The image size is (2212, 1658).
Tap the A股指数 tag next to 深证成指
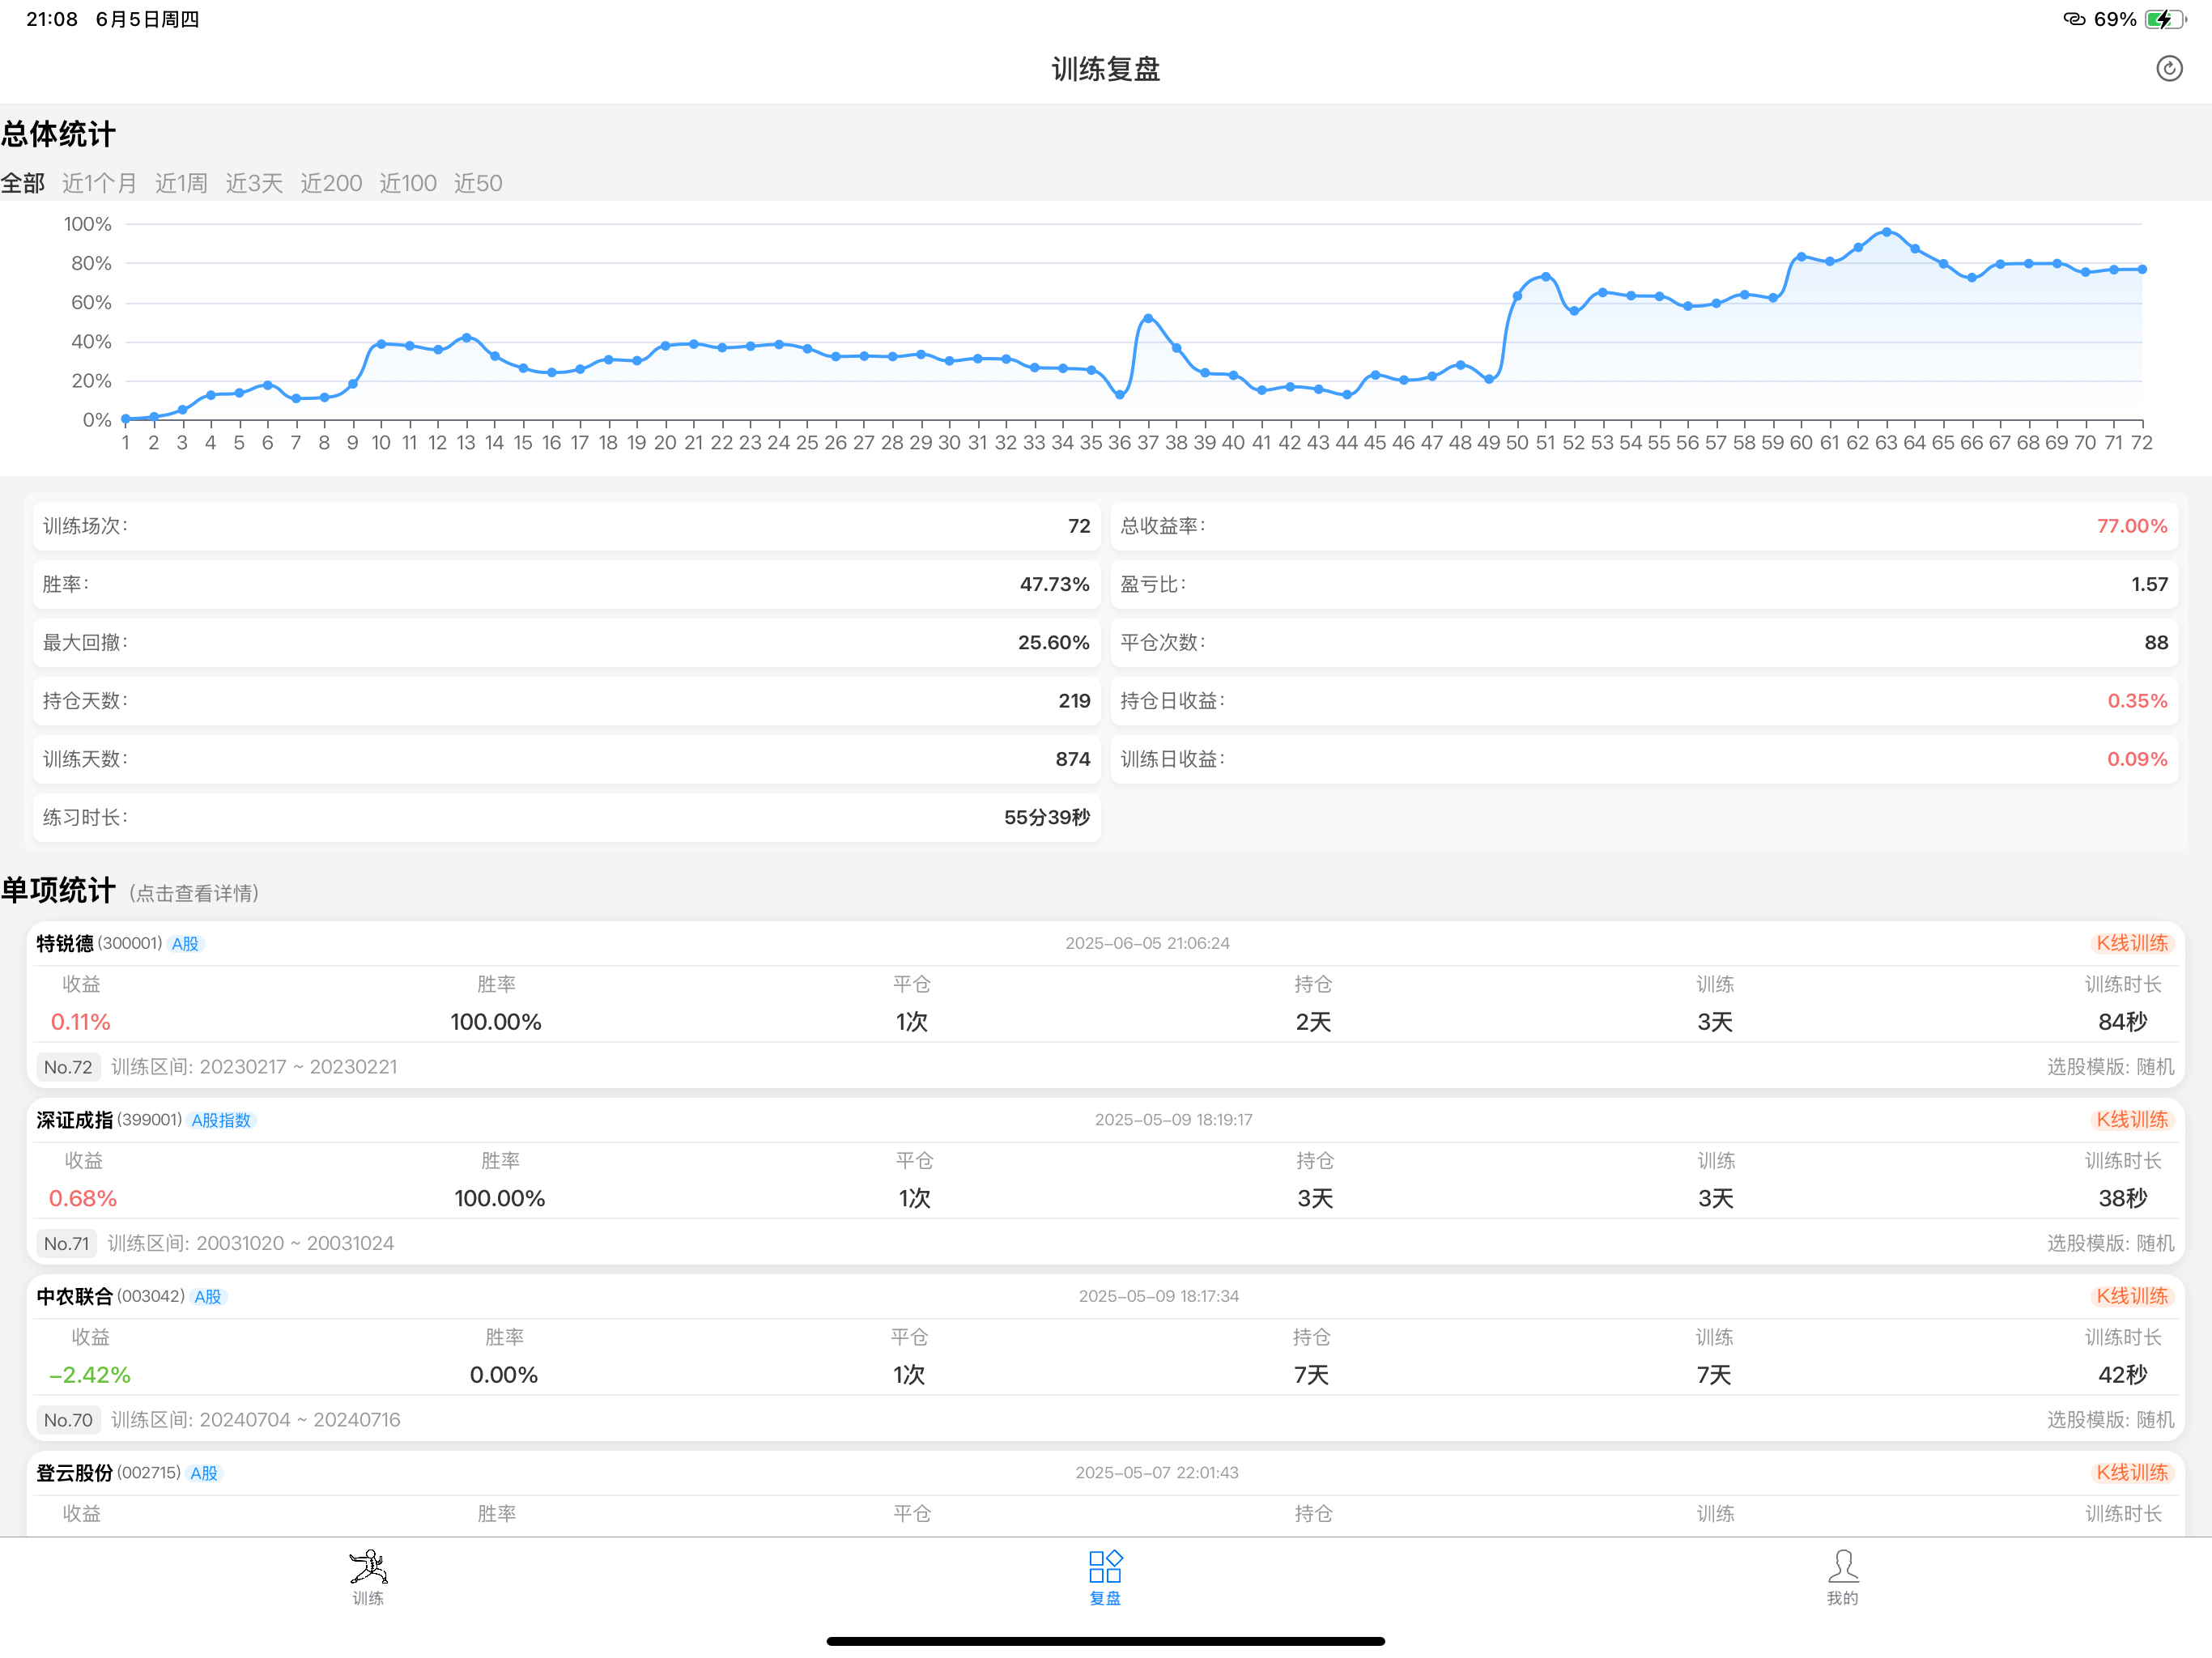click(x=222, y=1120)
